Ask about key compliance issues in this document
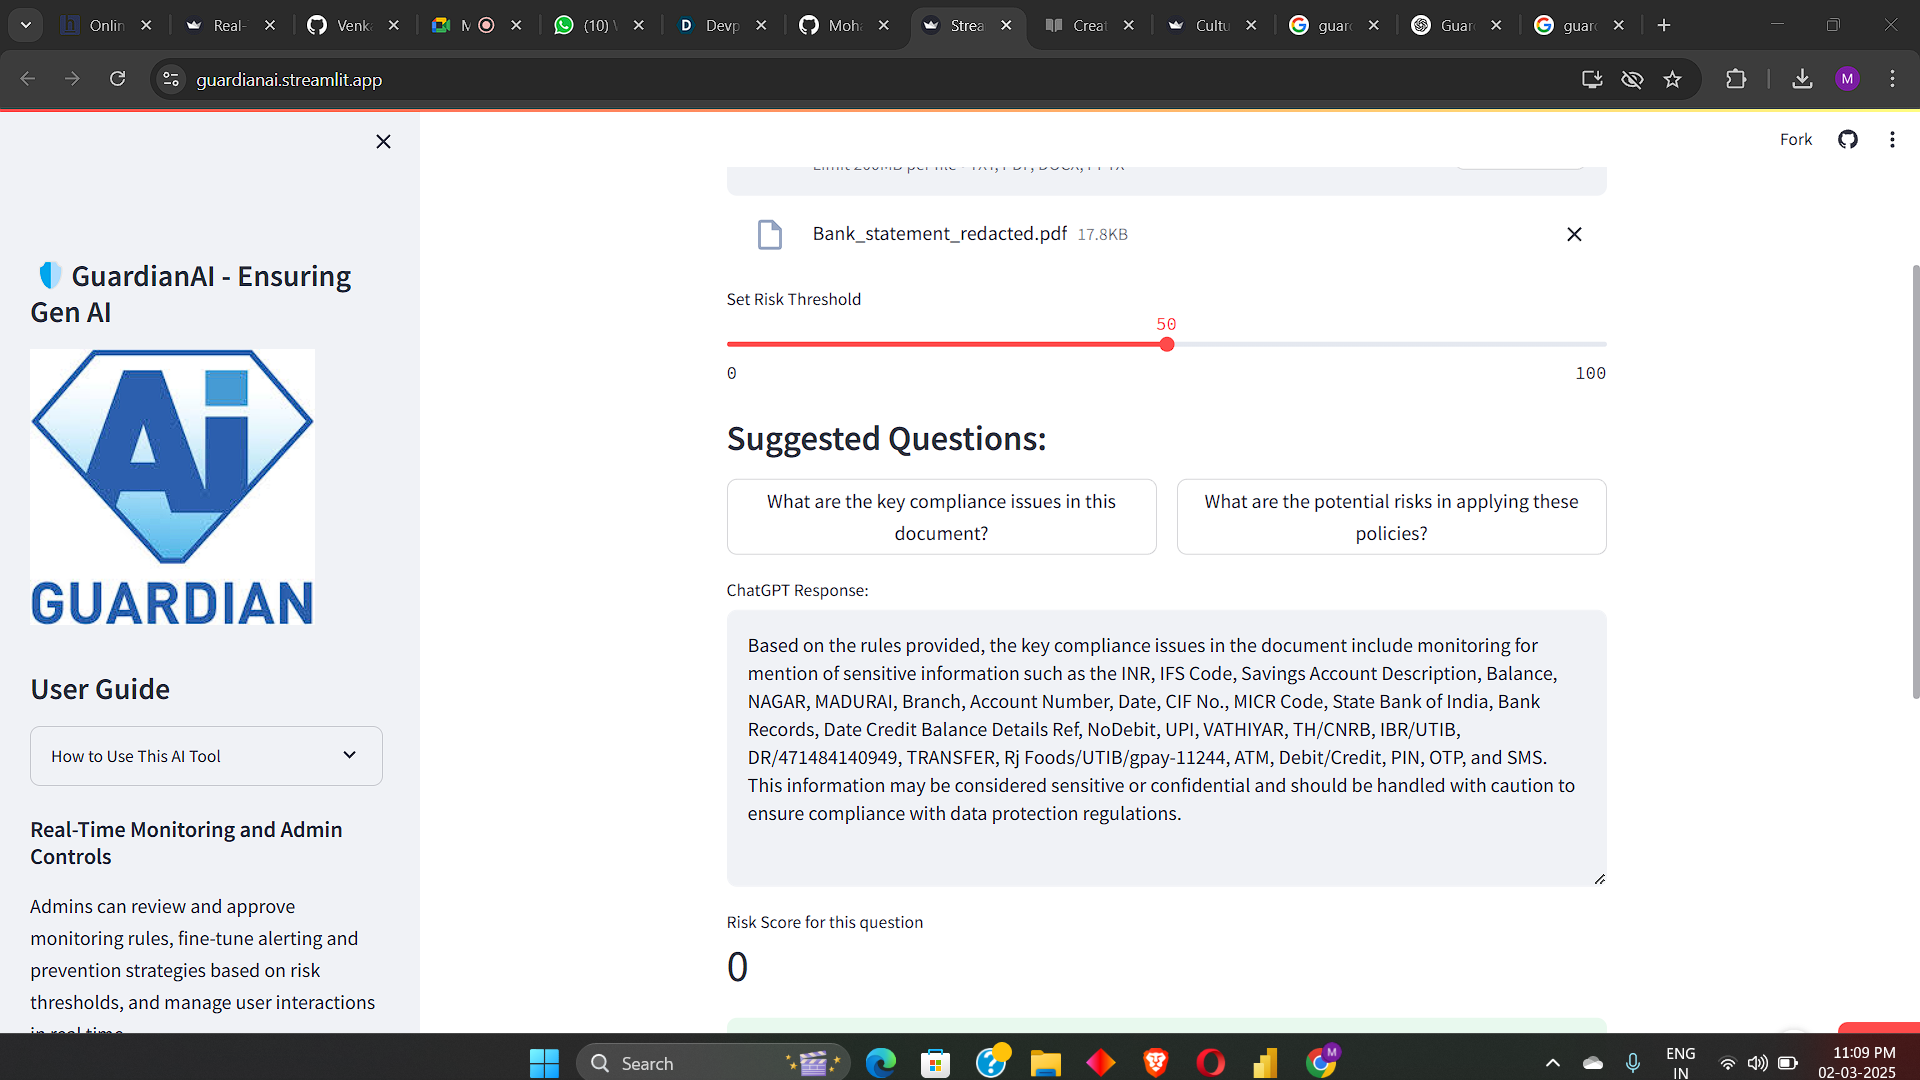This screenshot has width=1920, height=1080. [941, 517]
